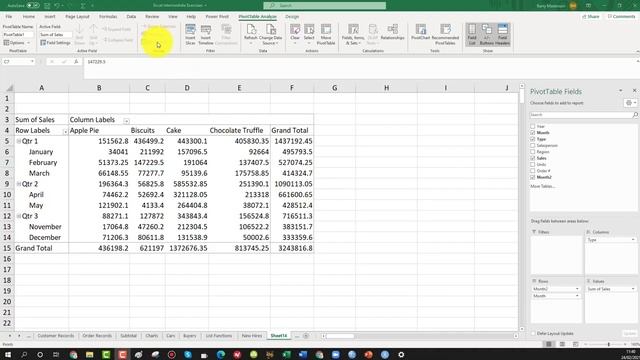Open Sum of Sales dropdown in Values
640x360 pixels.
tap(633, 289)
